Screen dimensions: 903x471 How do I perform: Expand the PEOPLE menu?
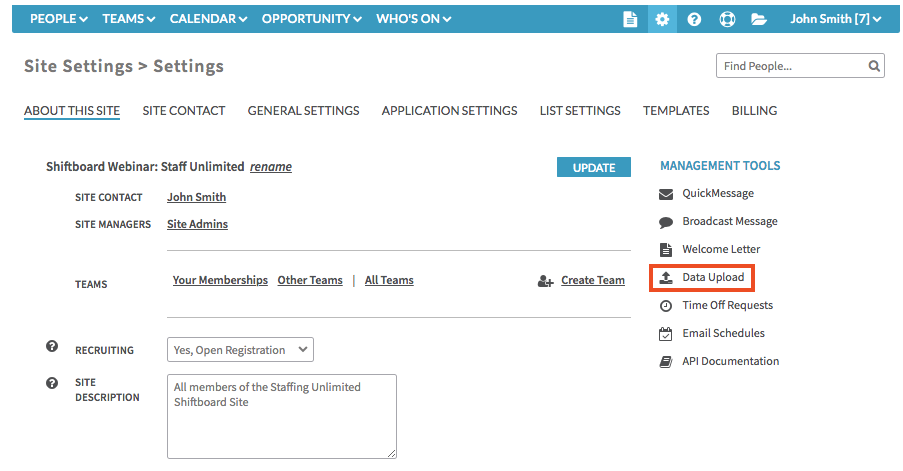[x=59, y=19]
